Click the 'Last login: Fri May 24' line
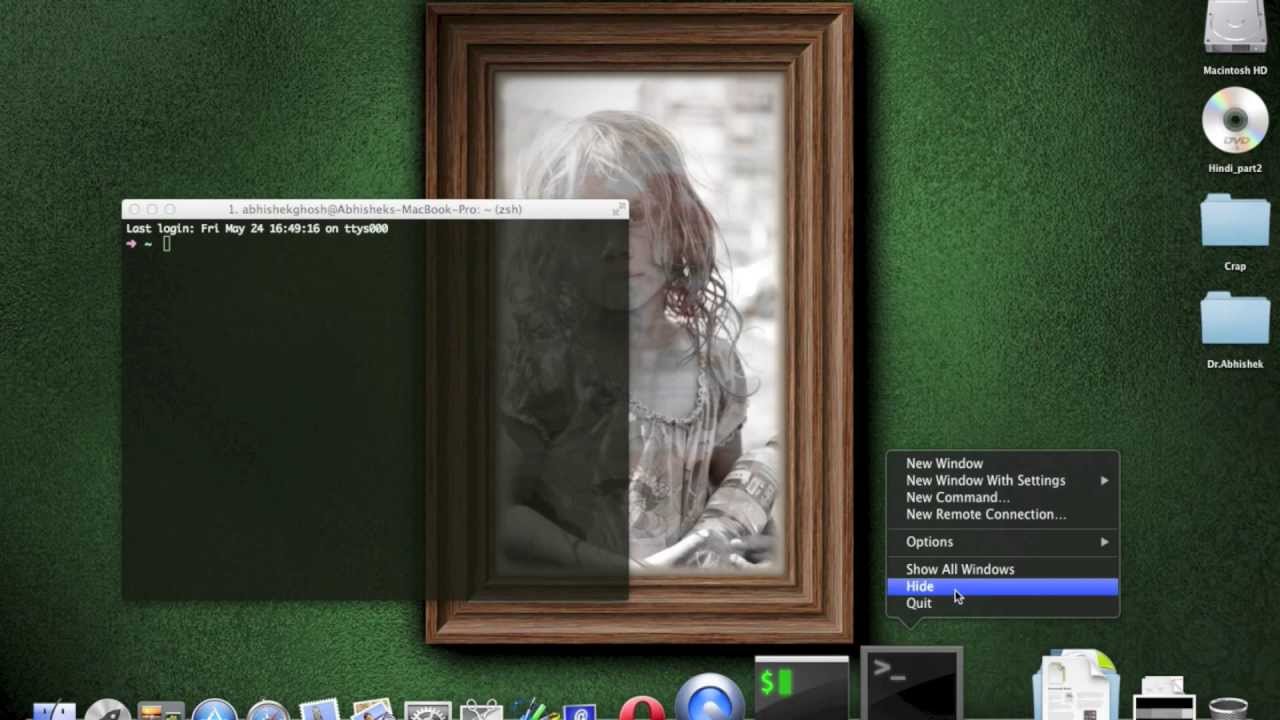The width and height of the screenshot is (1280, 720). tap(257, 228)
